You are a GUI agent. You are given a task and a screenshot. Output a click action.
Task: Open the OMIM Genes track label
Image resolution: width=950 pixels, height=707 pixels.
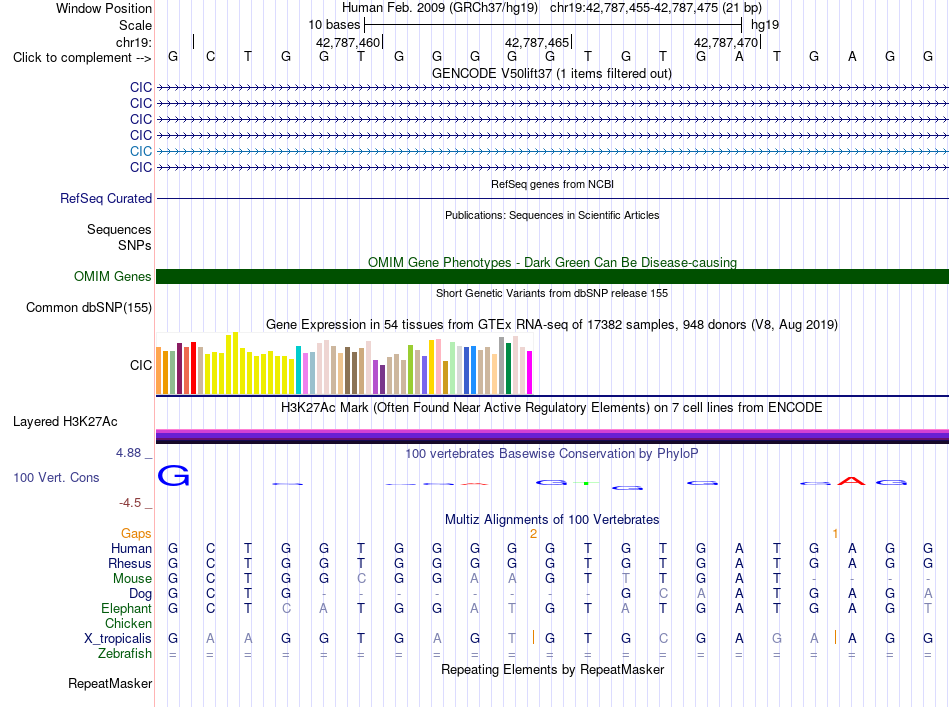pos(113,276)
